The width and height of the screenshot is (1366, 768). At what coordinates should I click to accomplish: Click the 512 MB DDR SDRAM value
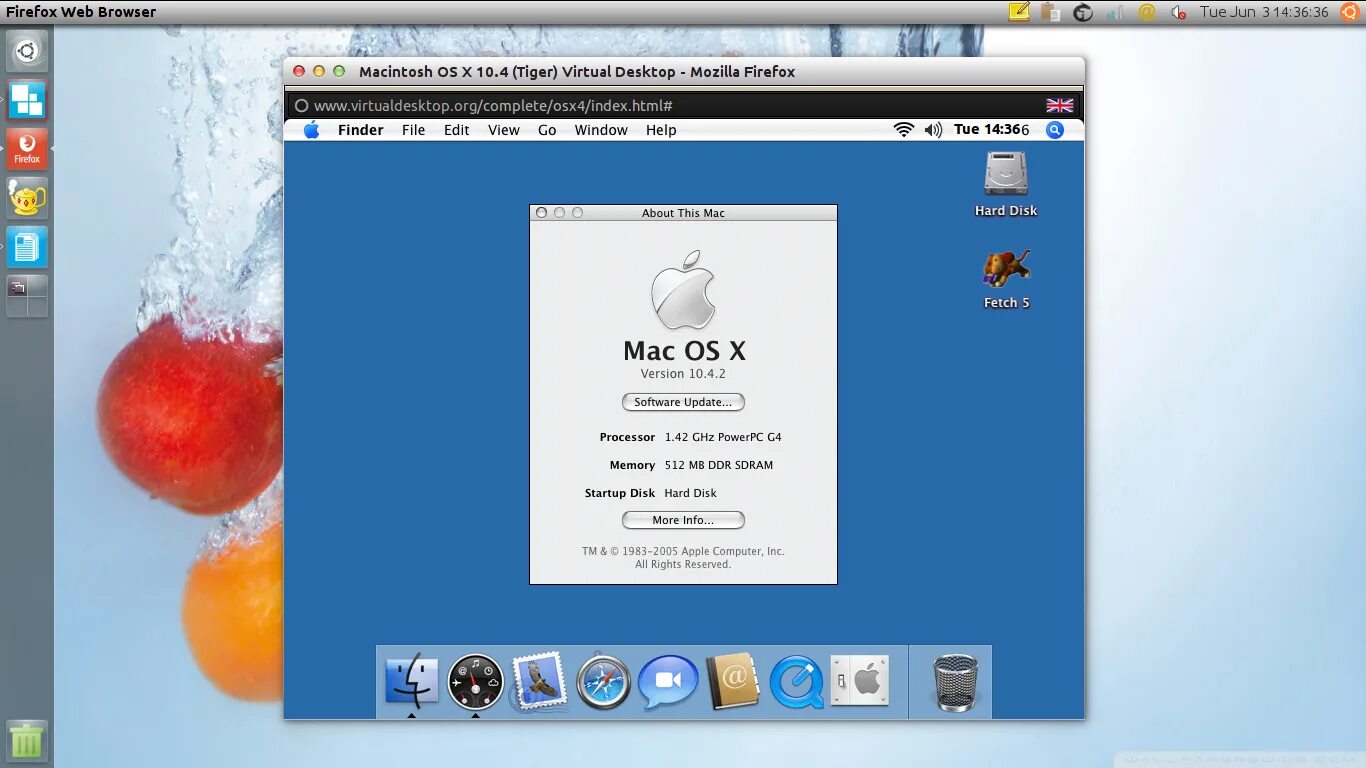[719, 465]
